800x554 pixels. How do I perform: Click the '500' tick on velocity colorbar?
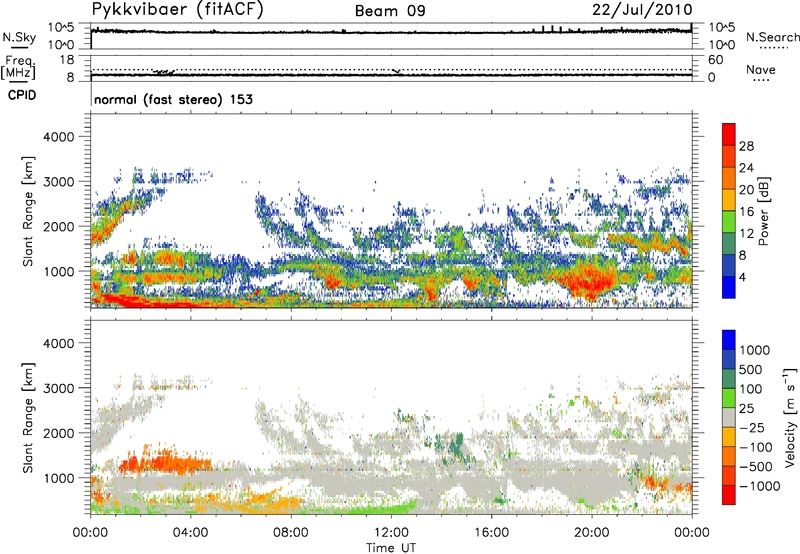coord(751,370)
